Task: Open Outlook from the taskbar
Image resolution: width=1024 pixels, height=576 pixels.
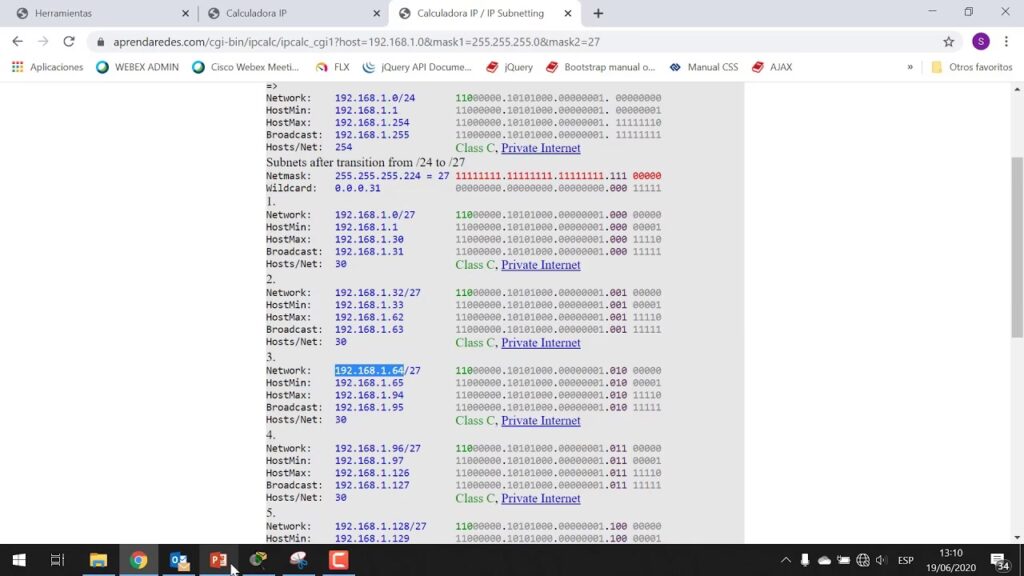Action: [179, 560]
